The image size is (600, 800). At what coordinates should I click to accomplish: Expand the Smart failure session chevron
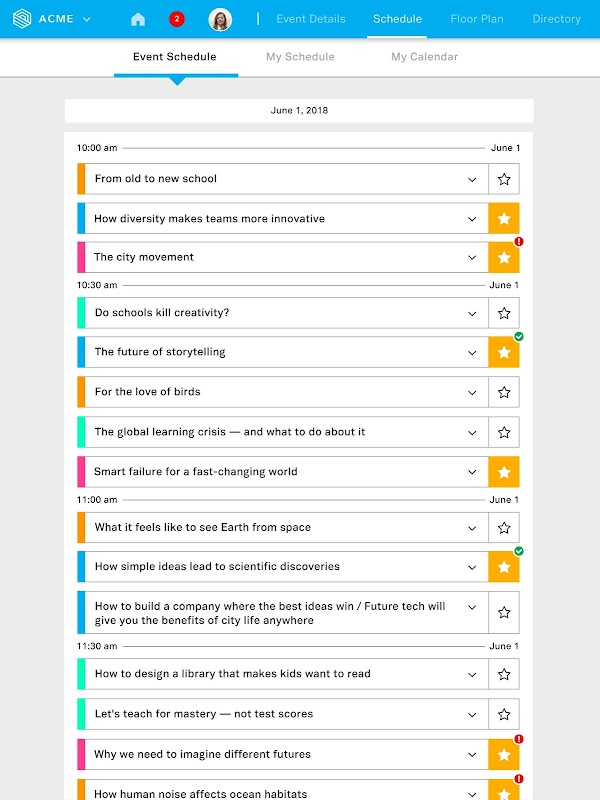coord(473,472)
